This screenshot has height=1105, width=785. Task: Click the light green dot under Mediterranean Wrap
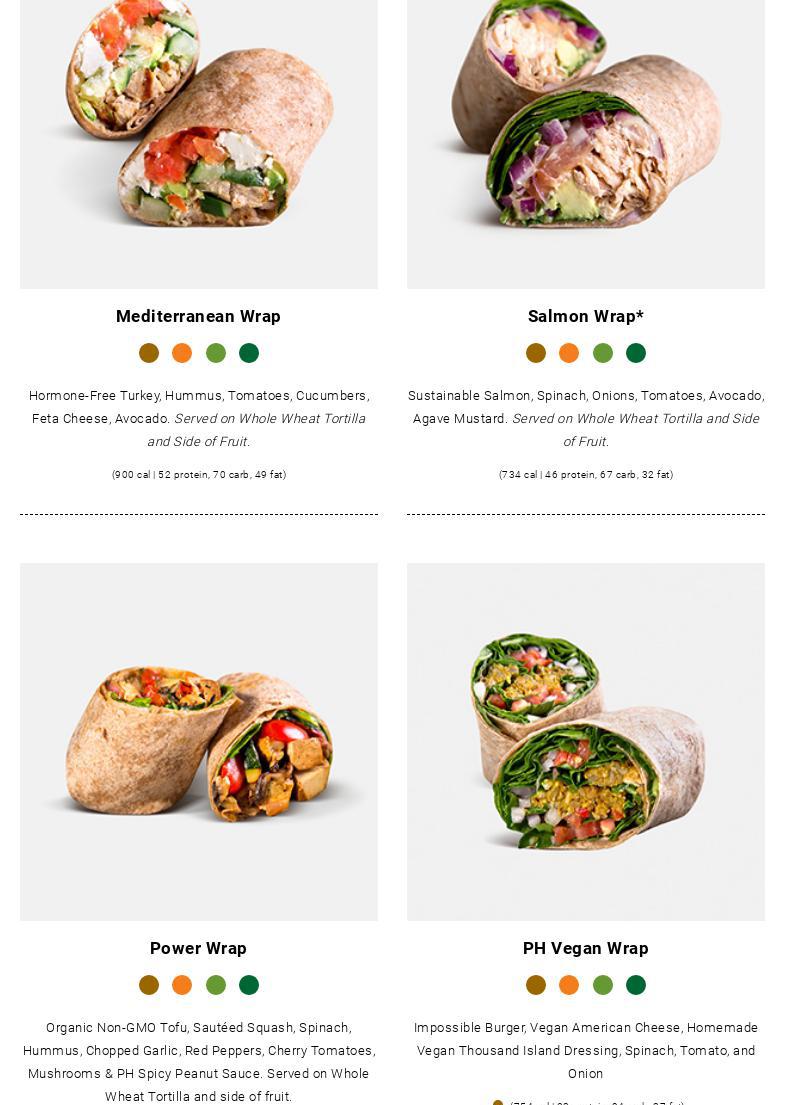216,353
